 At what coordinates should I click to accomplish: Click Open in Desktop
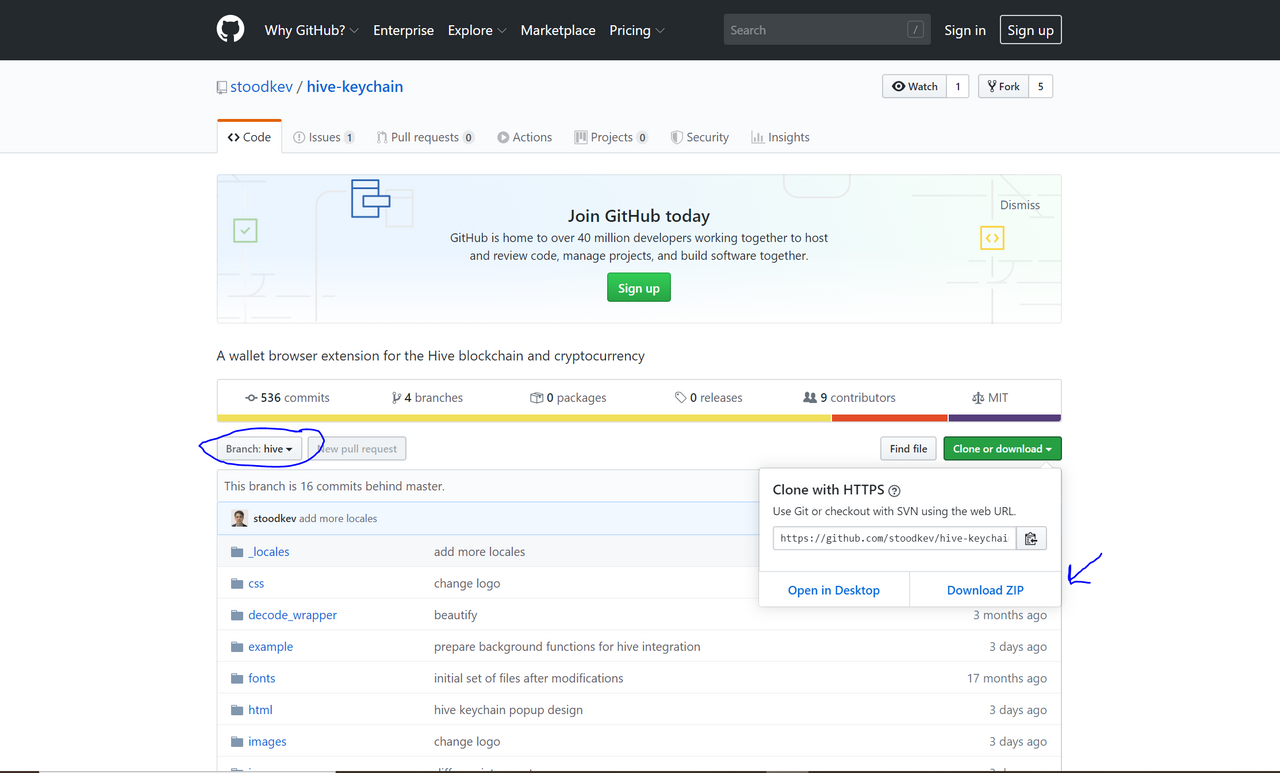[x=834, y=590]
